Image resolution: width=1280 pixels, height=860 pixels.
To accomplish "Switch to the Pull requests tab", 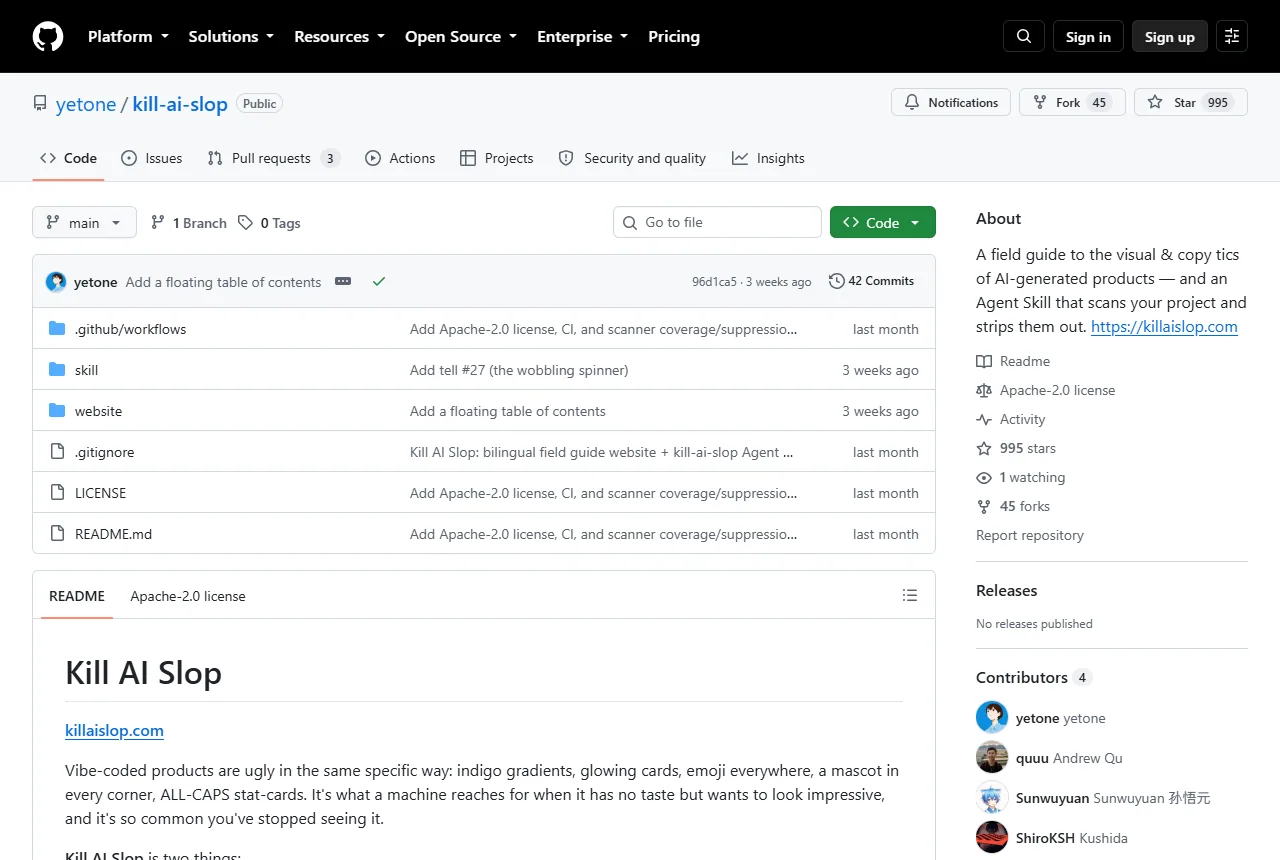I will coord(273,158).
